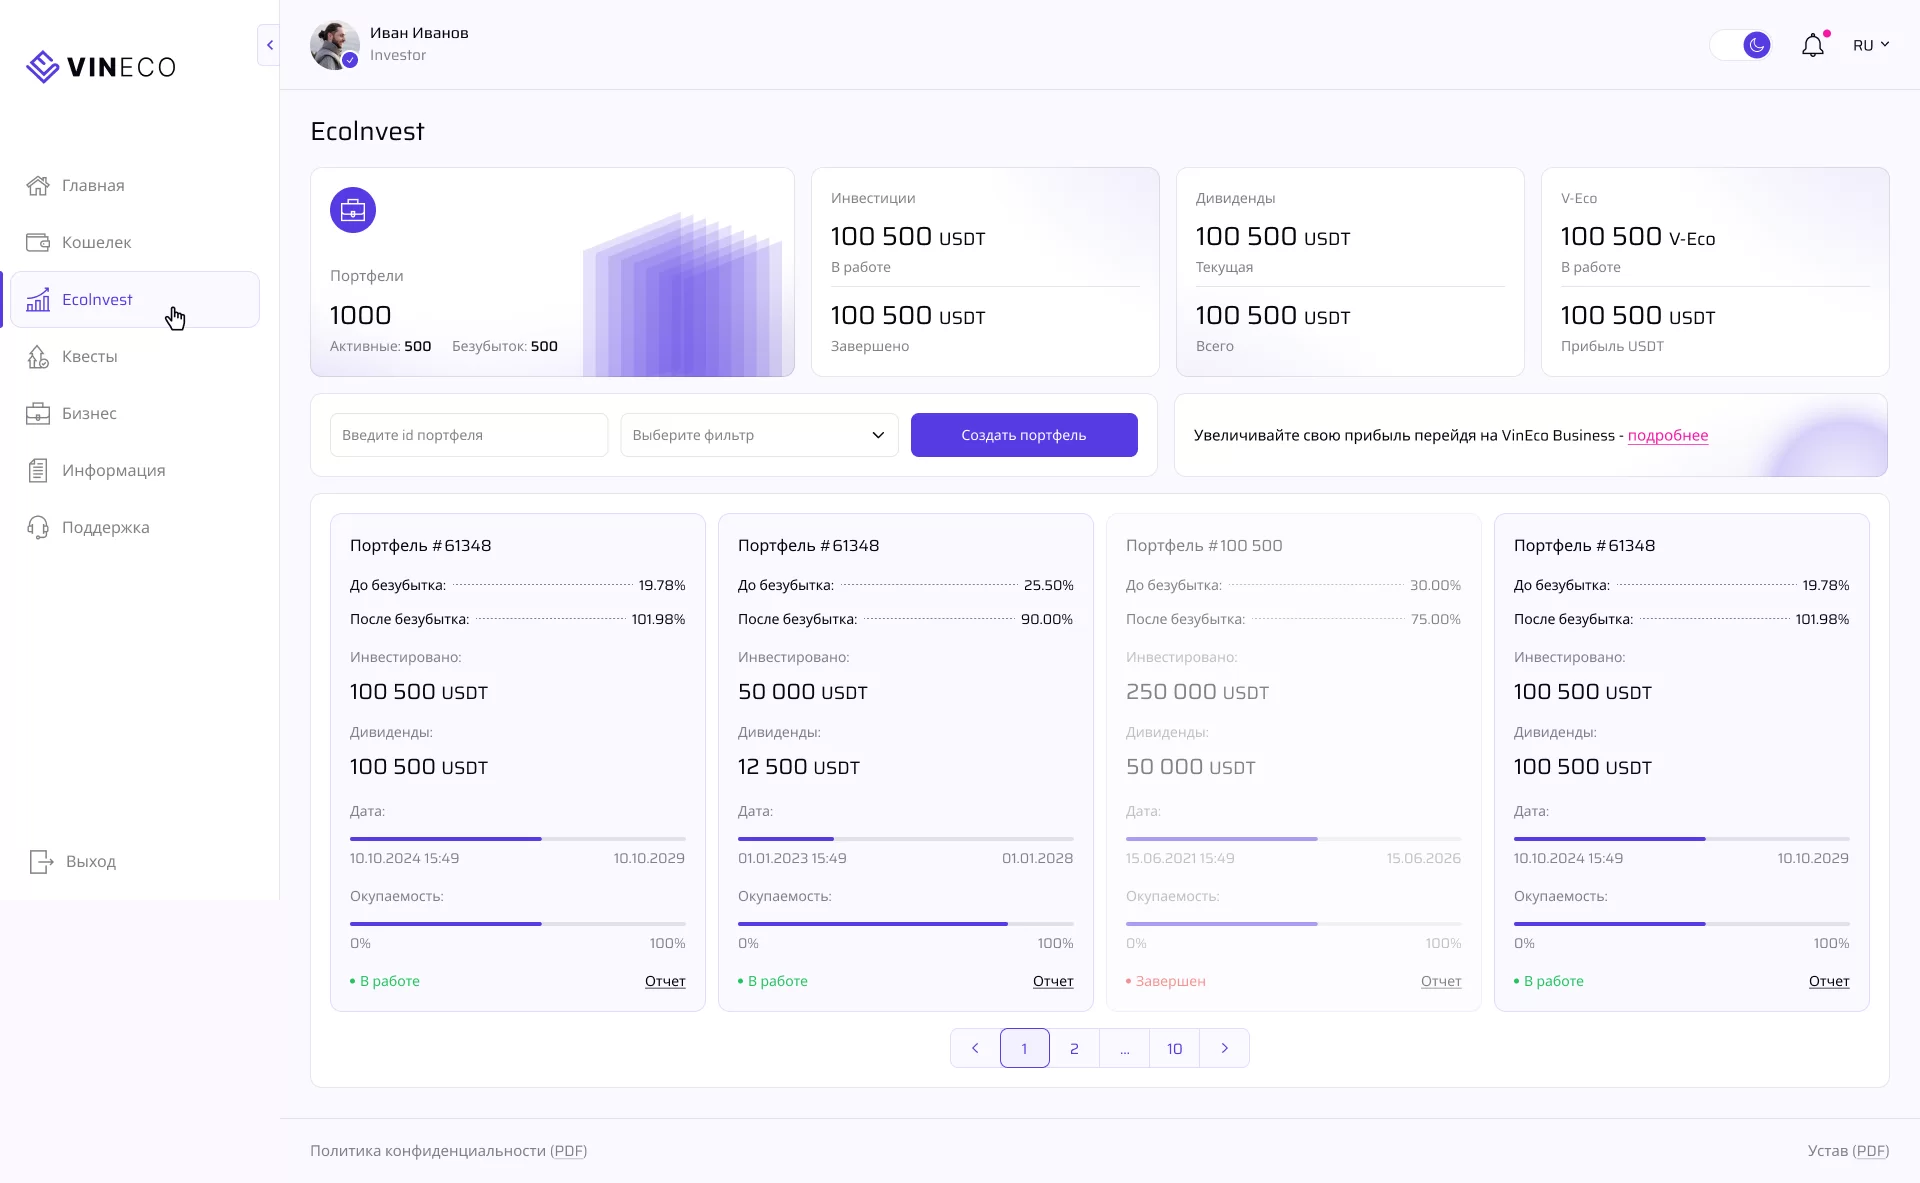
Task: Click the Выход logout icon
Action: click(x=41, y=862)
